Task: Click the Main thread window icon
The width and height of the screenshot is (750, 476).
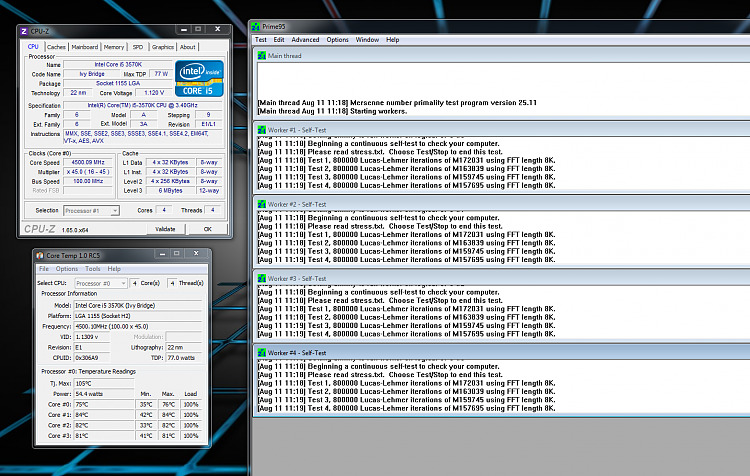Action: [x=262, y=56]
